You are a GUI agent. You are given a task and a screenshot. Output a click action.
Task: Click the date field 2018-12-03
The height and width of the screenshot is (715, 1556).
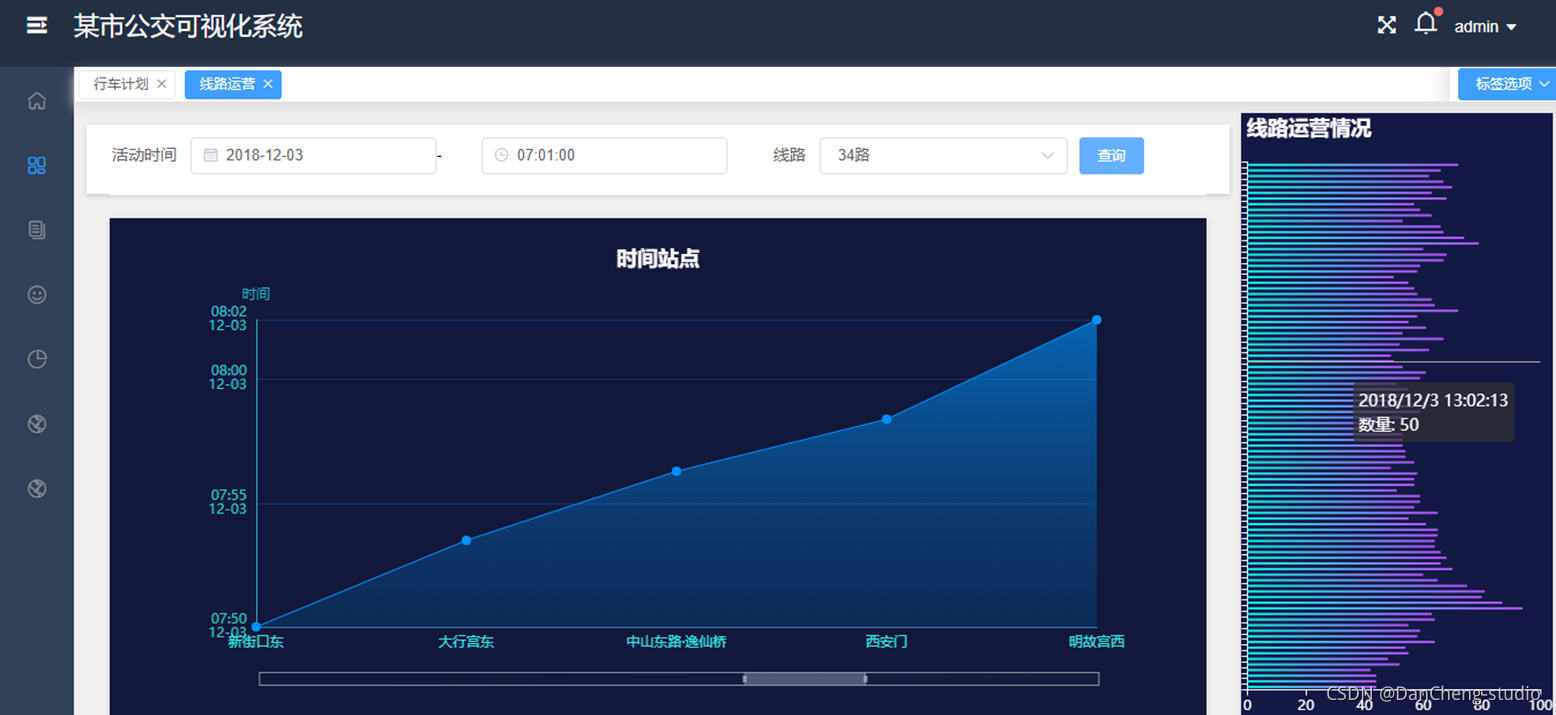coord(313,155)
